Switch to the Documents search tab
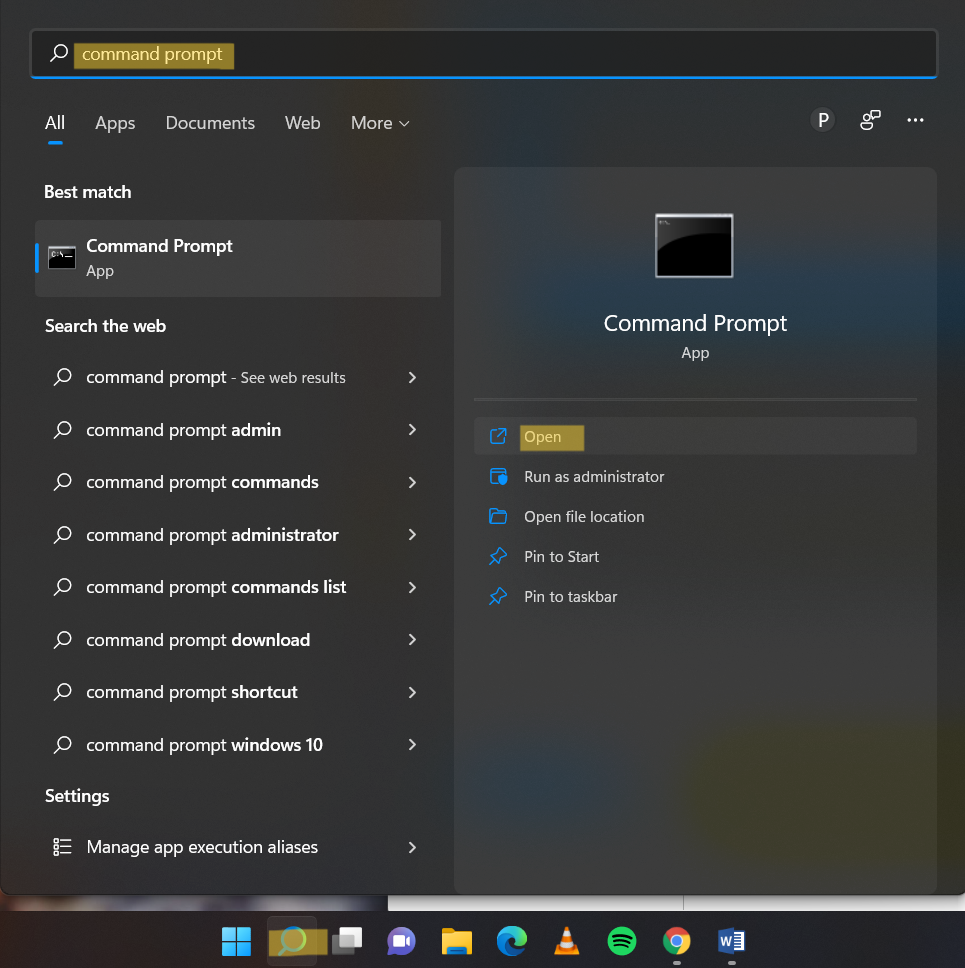The height and width of the screenshot is (968, 965). click(x=210, y=123)
